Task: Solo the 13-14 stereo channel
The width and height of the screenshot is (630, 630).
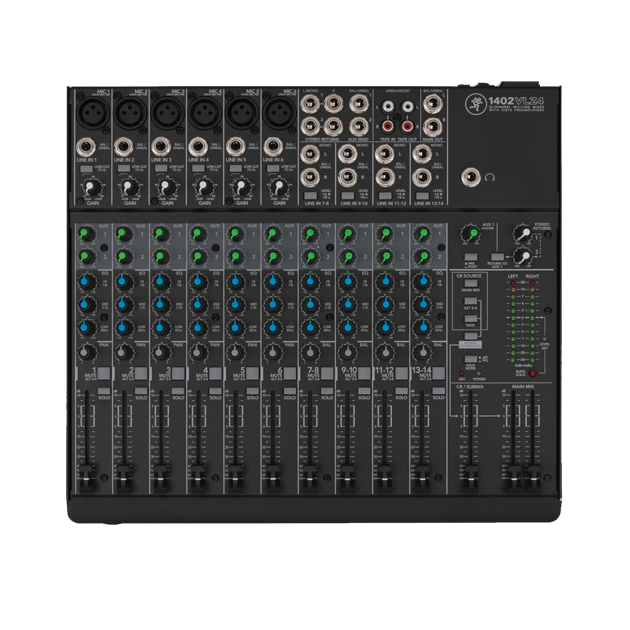Action: (438, 391)
